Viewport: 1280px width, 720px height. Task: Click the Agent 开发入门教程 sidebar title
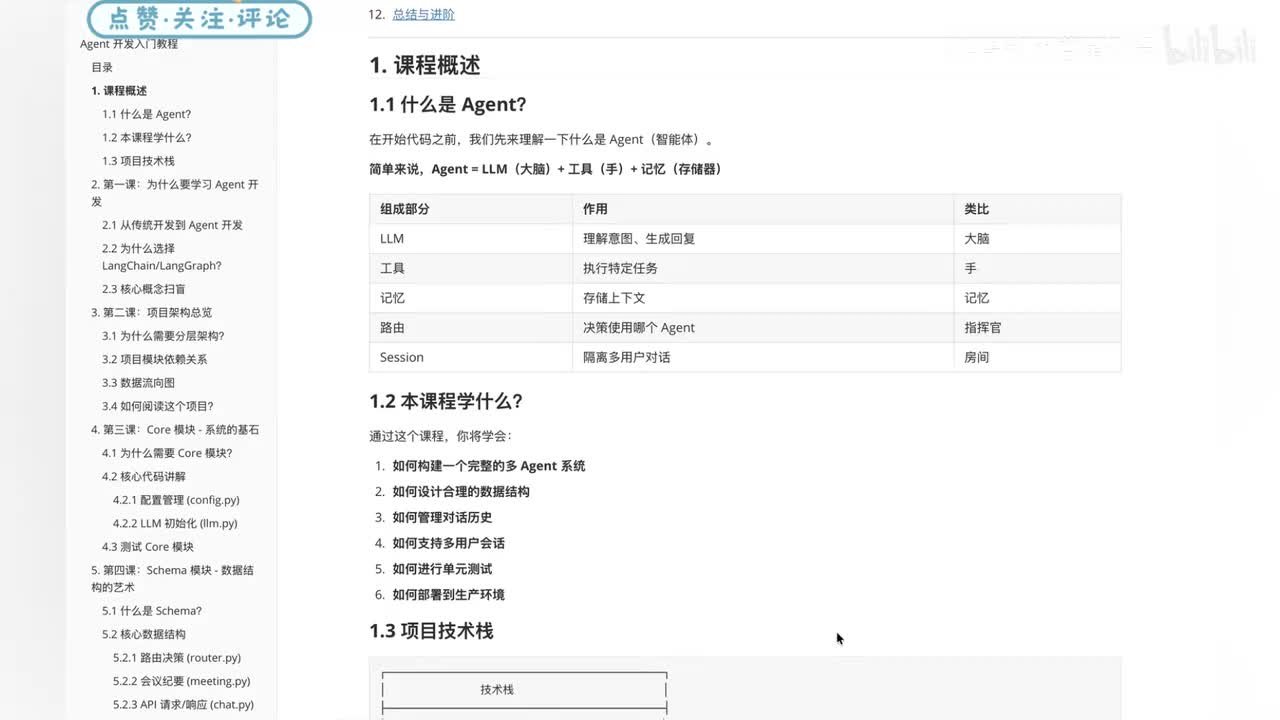(x=129, y=44)
